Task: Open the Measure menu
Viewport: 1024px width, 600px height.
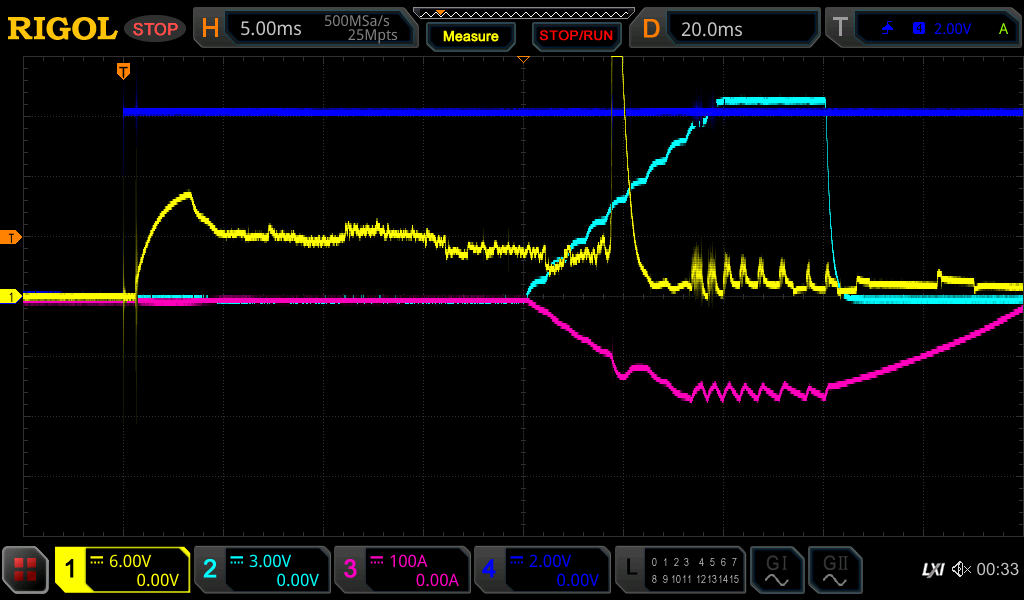Action: (x=470, y=36)
